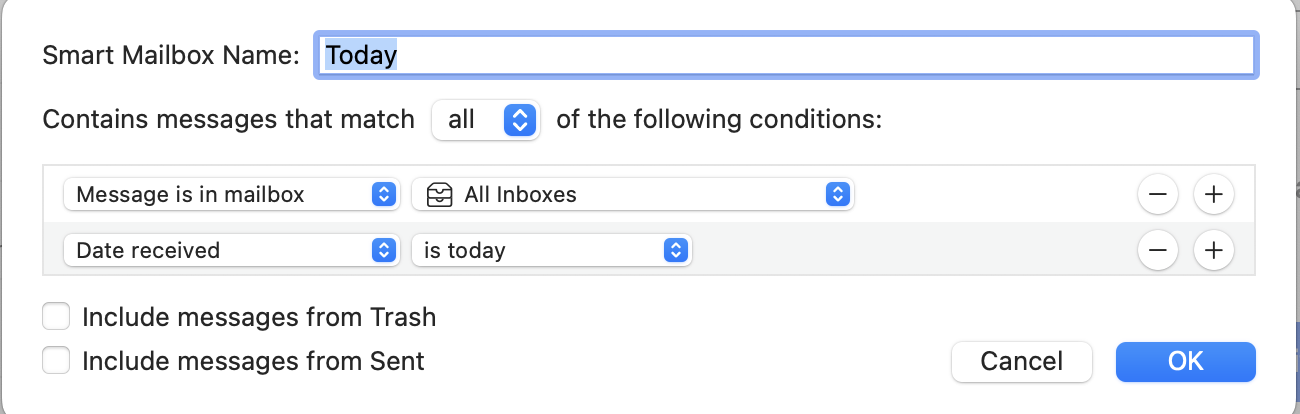The height and width of the screenshot is (414, 1300).
Task: Change the 'is today' date condition
Action: (552, 249)
